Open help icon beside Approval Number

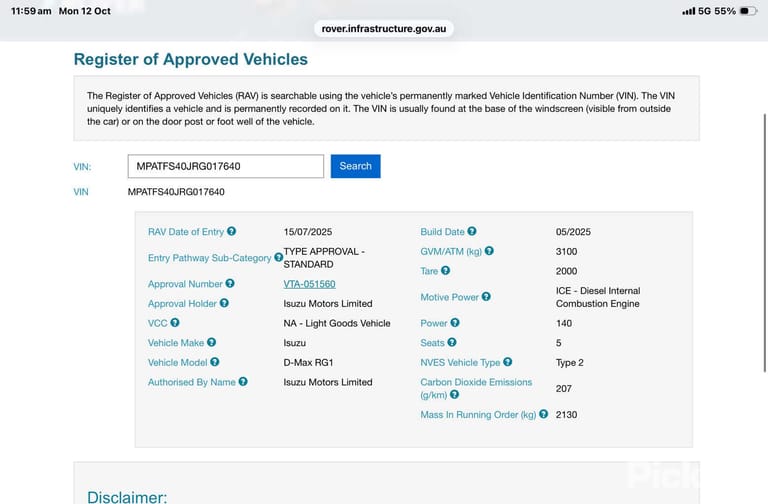point(230,283)
